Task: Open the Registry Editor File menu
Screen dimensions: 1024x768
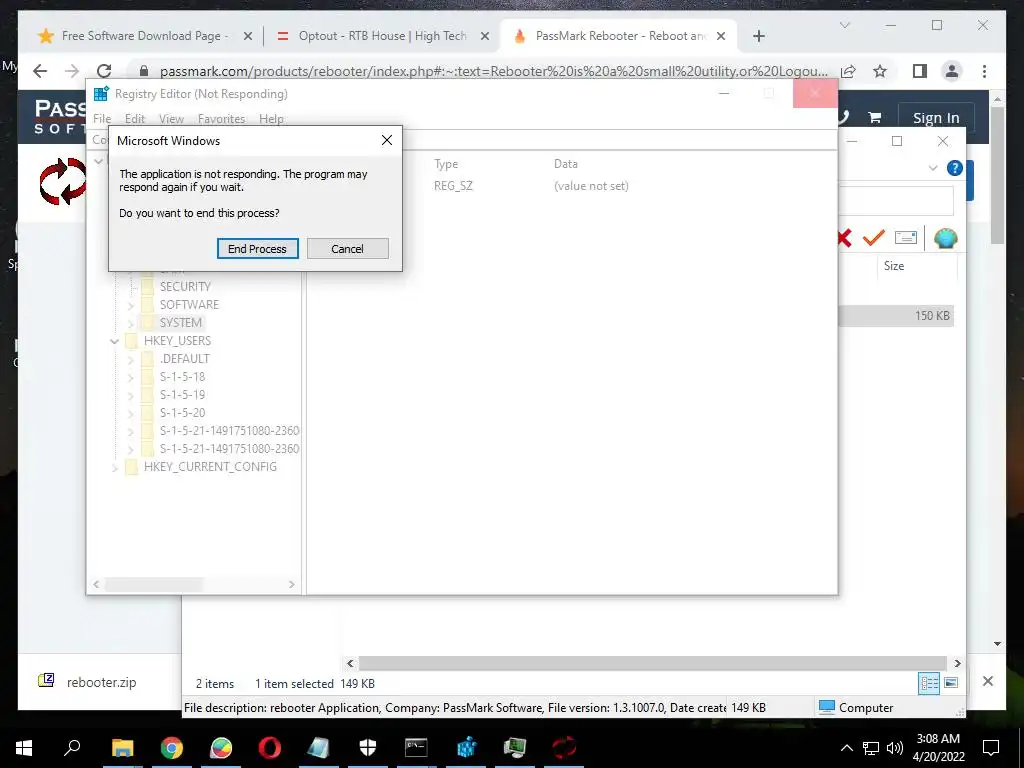Action: pyautogui.click(x=102, y=119)
